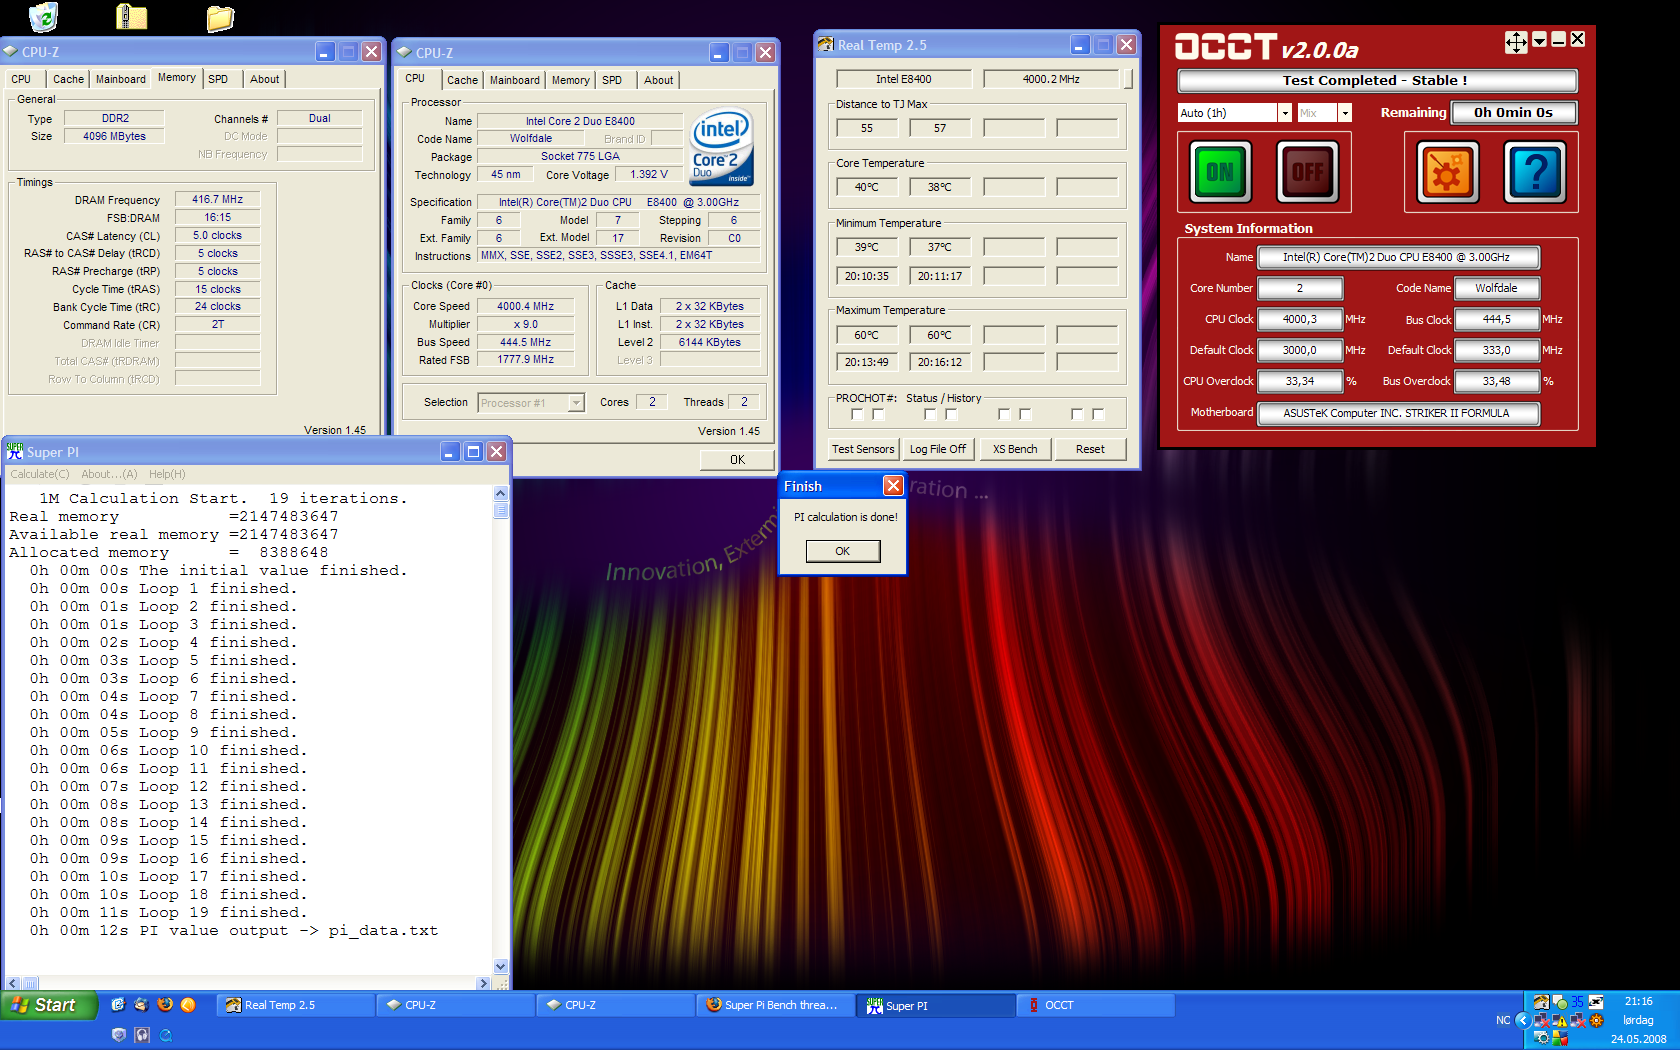
Task: Click the OCCT down-arrow collapse button in title area
Action: coord(1540,40)
